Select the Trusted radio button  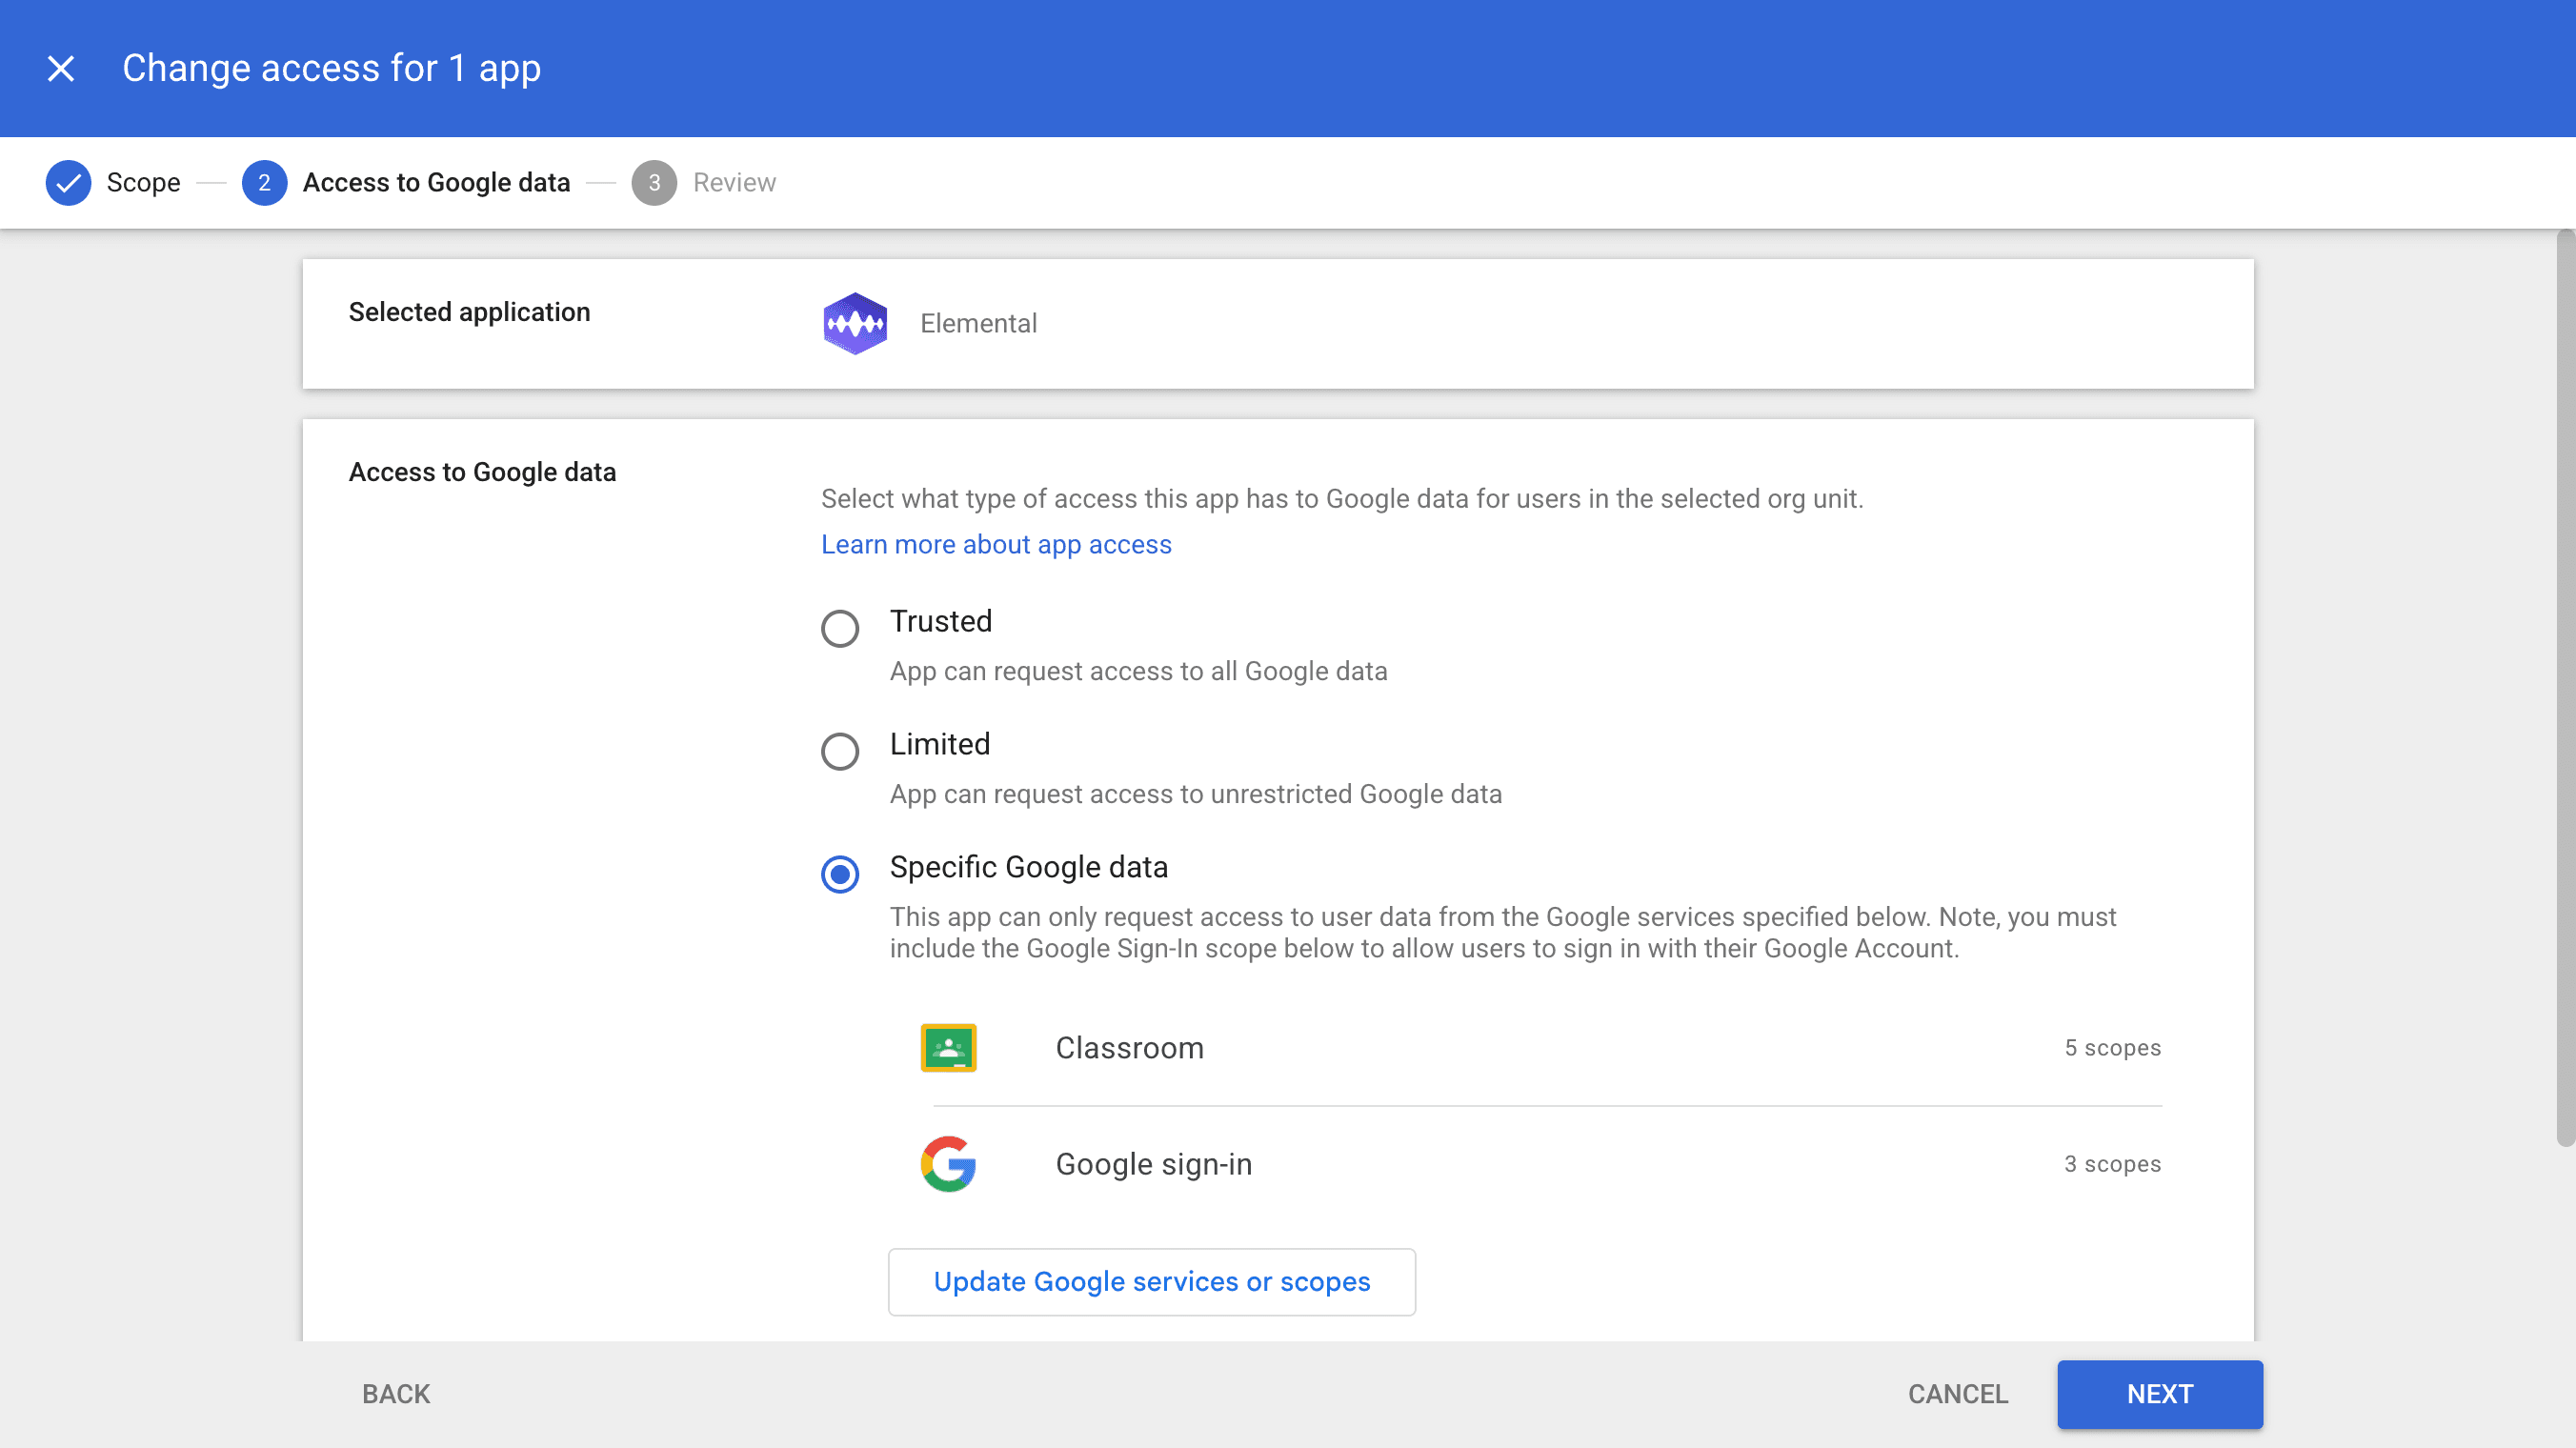840,629
